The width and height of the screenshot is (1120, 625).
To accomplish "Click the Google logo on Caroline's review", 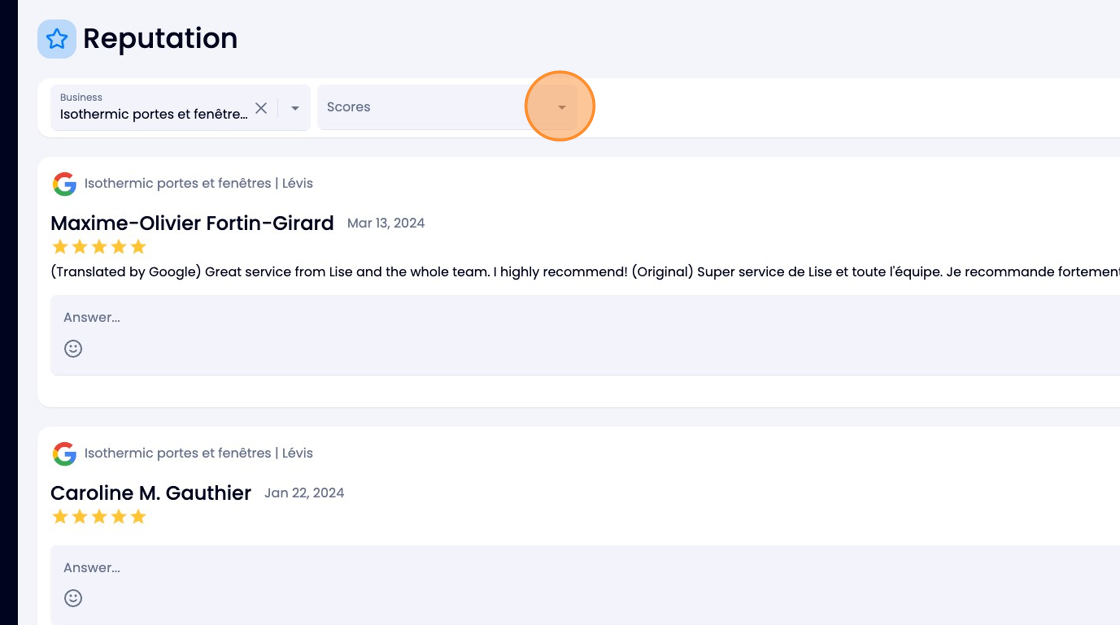I will [64, 454].
